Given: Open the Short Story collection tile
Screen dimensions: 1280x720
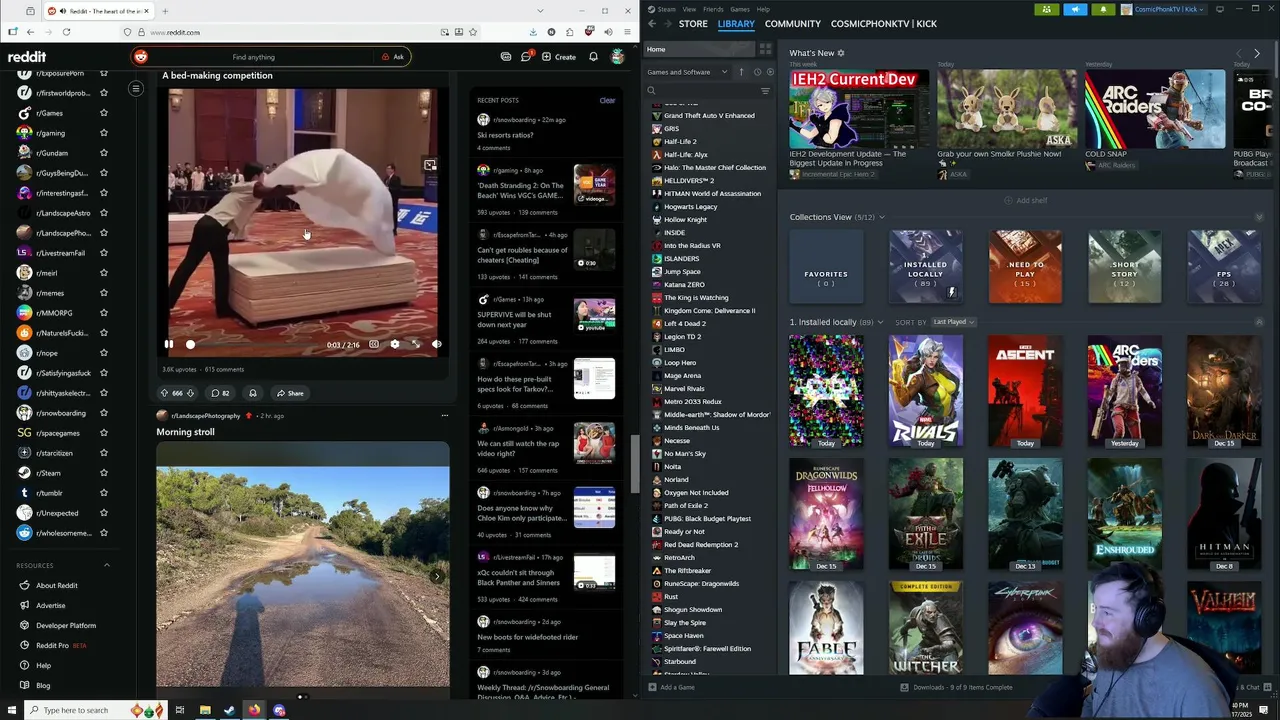Looking at the screenshot, I should tap(1125, 267).
